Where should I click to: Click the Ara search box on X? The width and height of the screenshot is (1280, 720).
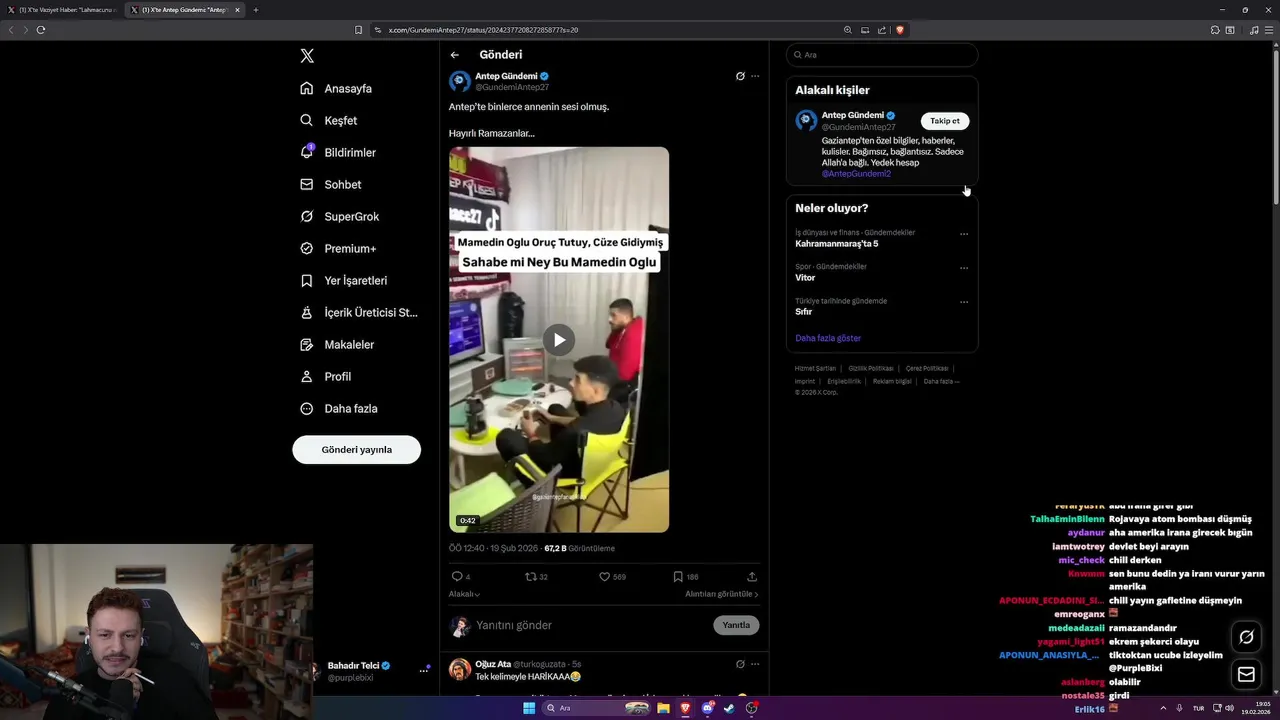pos(882,55)
